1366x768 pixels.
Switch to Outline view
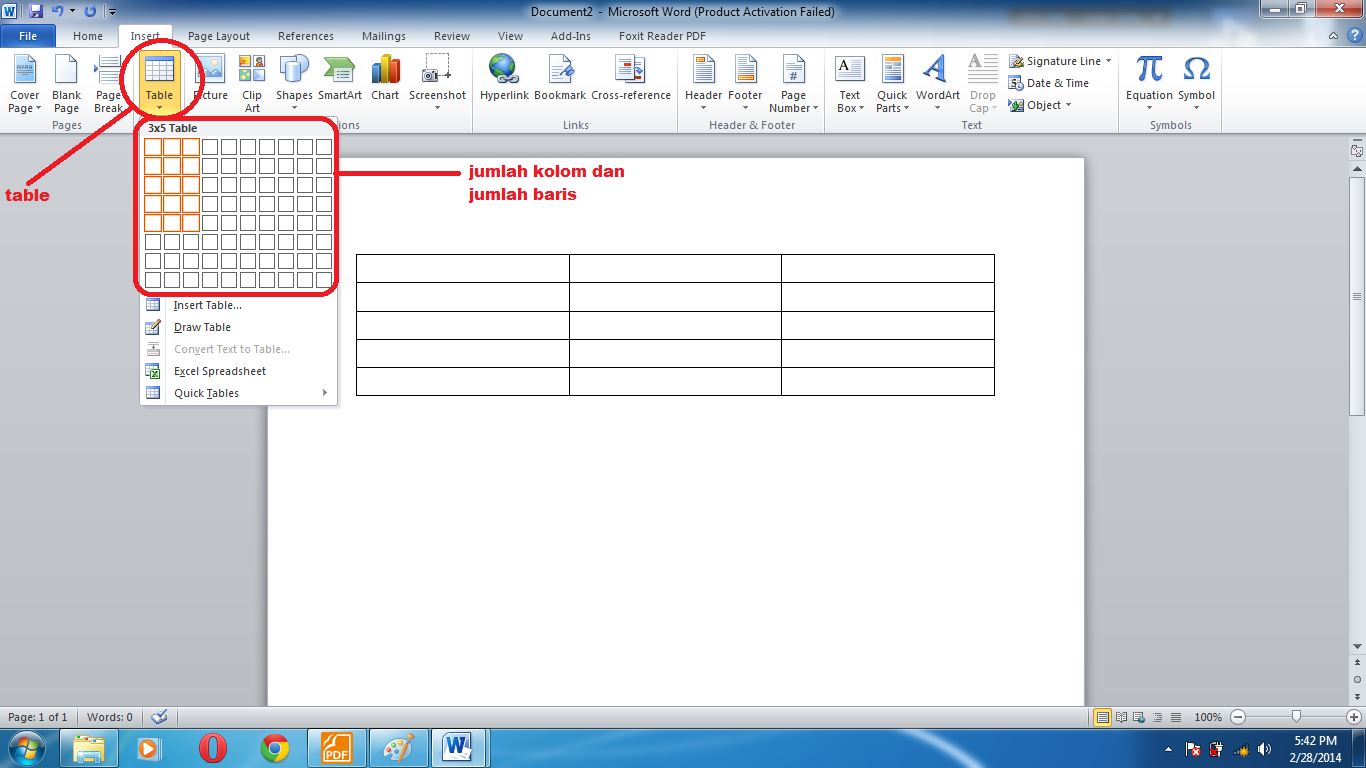click(x=1157, y=717)
